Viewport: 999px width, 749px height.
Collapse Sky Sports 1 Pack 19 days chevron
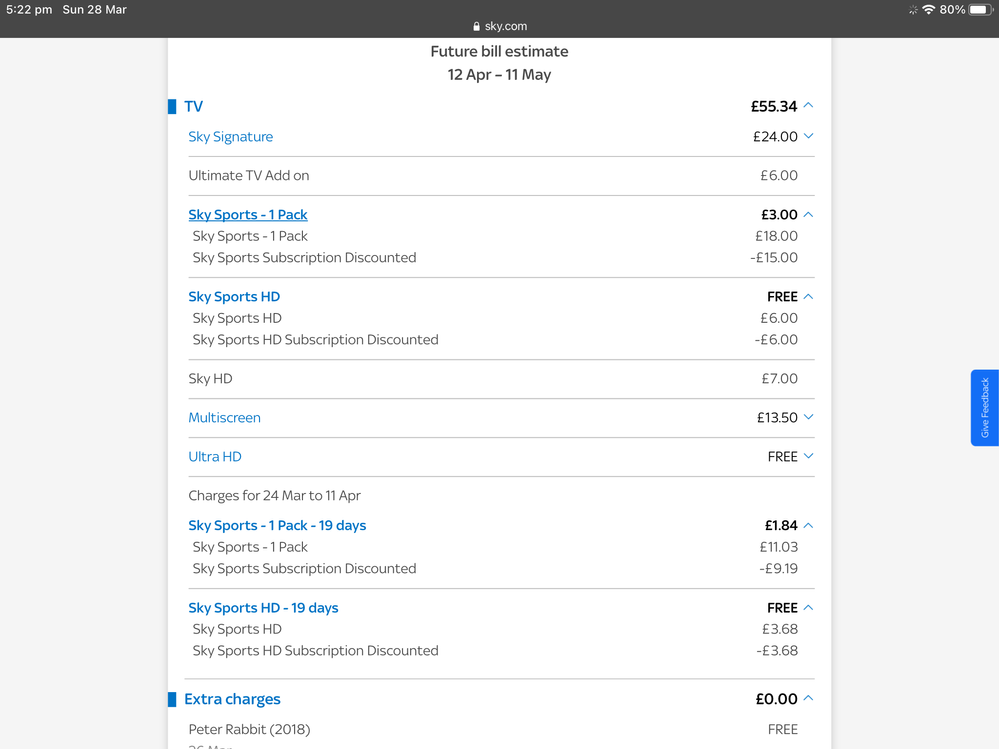pos(808,526)
